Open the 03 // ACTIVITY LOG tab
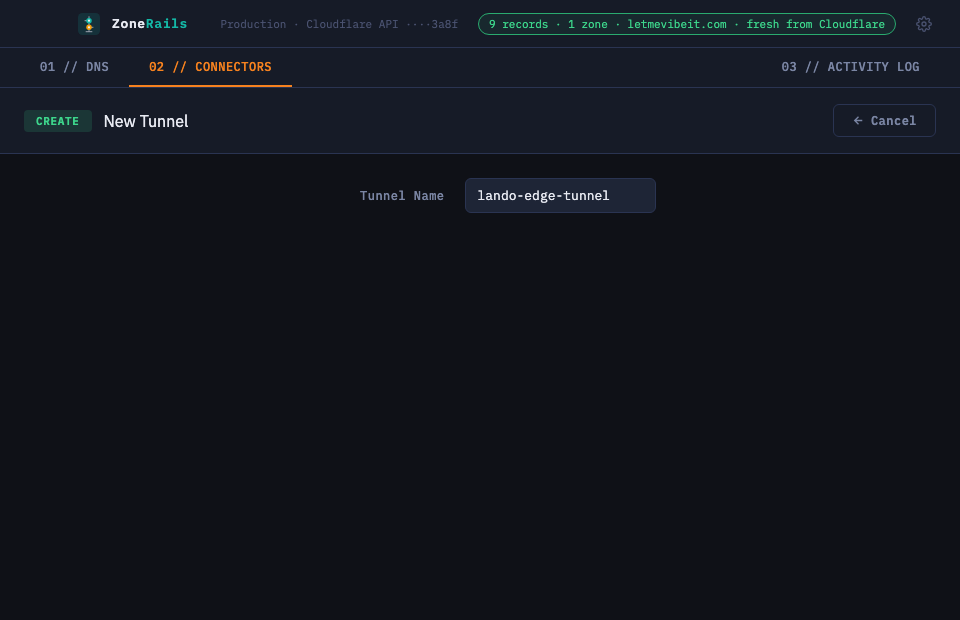 click(850, 67)
